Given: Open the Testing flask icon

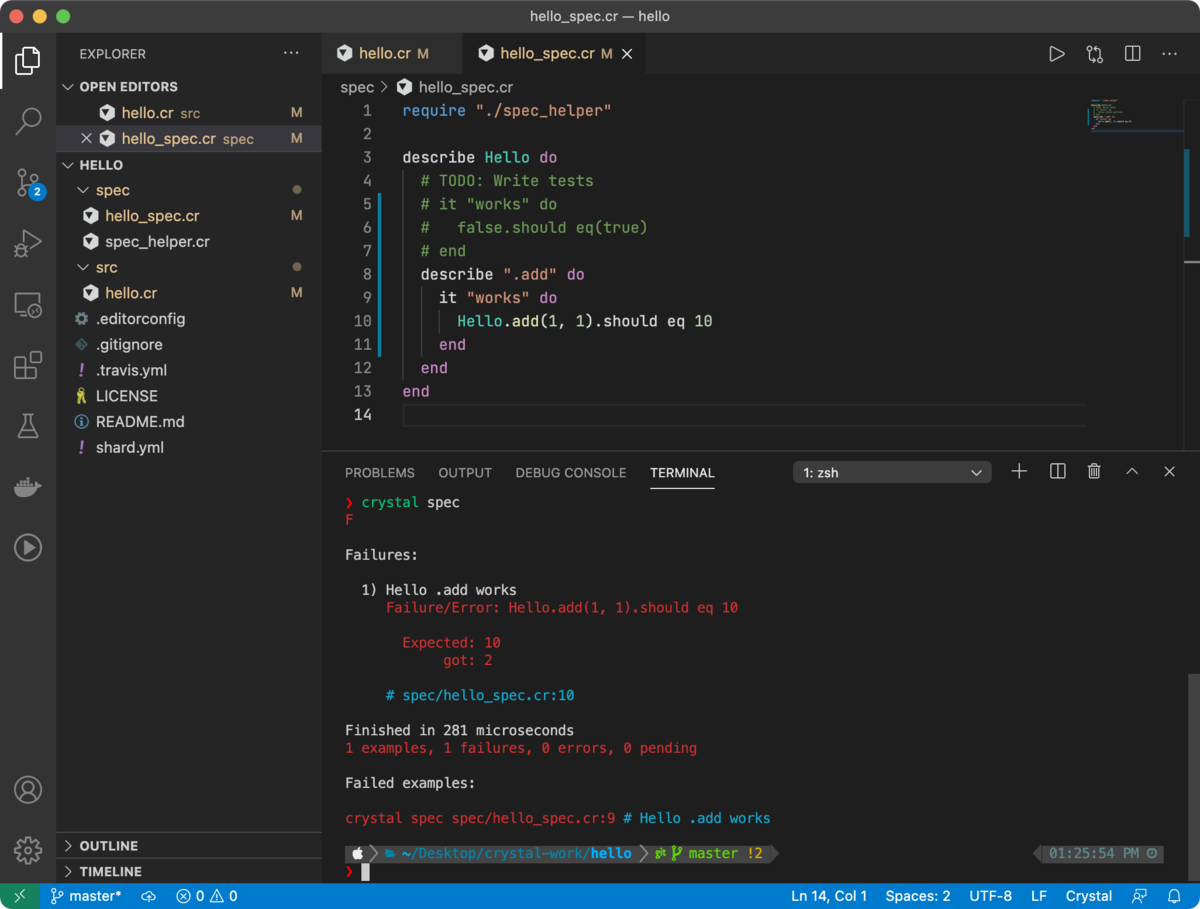Looking at the screenshot, I should [x=28, y=426].
